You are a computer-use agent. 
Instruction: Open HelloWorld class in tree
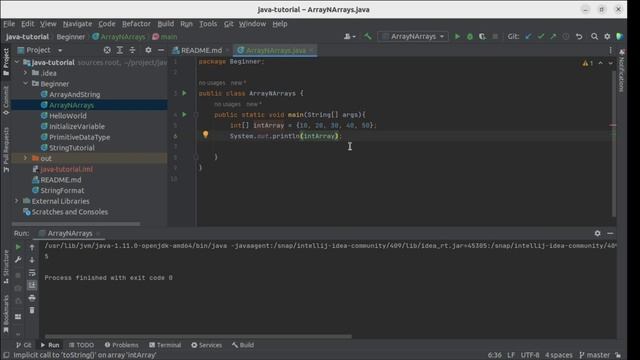(x=68, y=116)
